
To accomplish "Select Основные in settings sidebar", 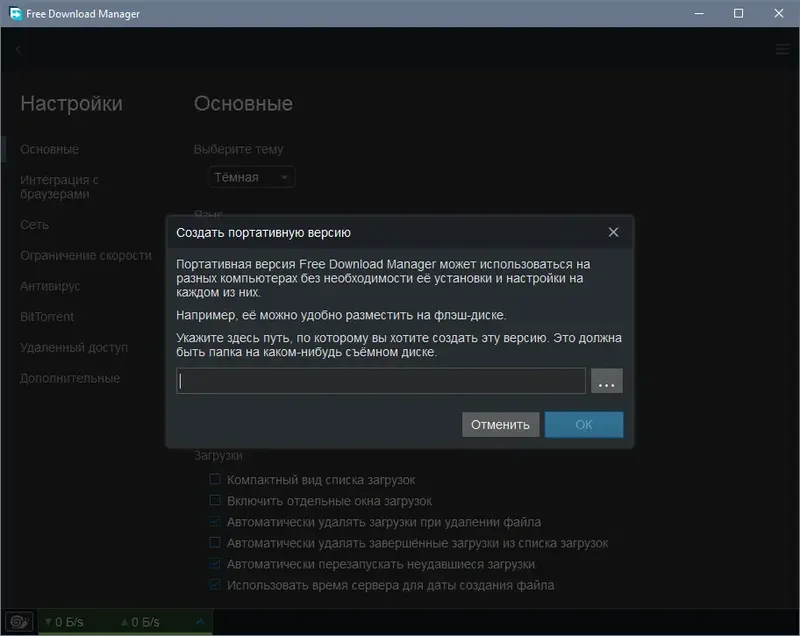I will 49,149.
